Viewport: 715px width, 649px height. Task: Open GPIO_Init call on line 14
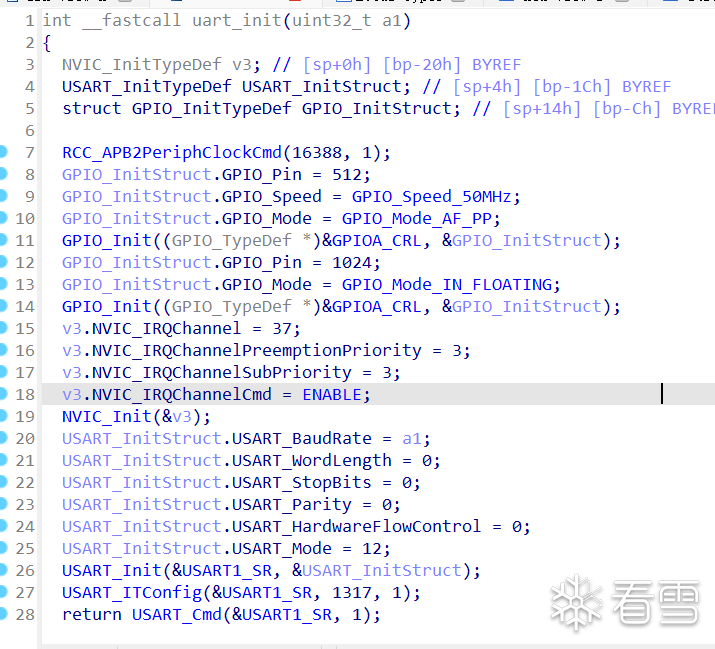click(x=107, y=307)
